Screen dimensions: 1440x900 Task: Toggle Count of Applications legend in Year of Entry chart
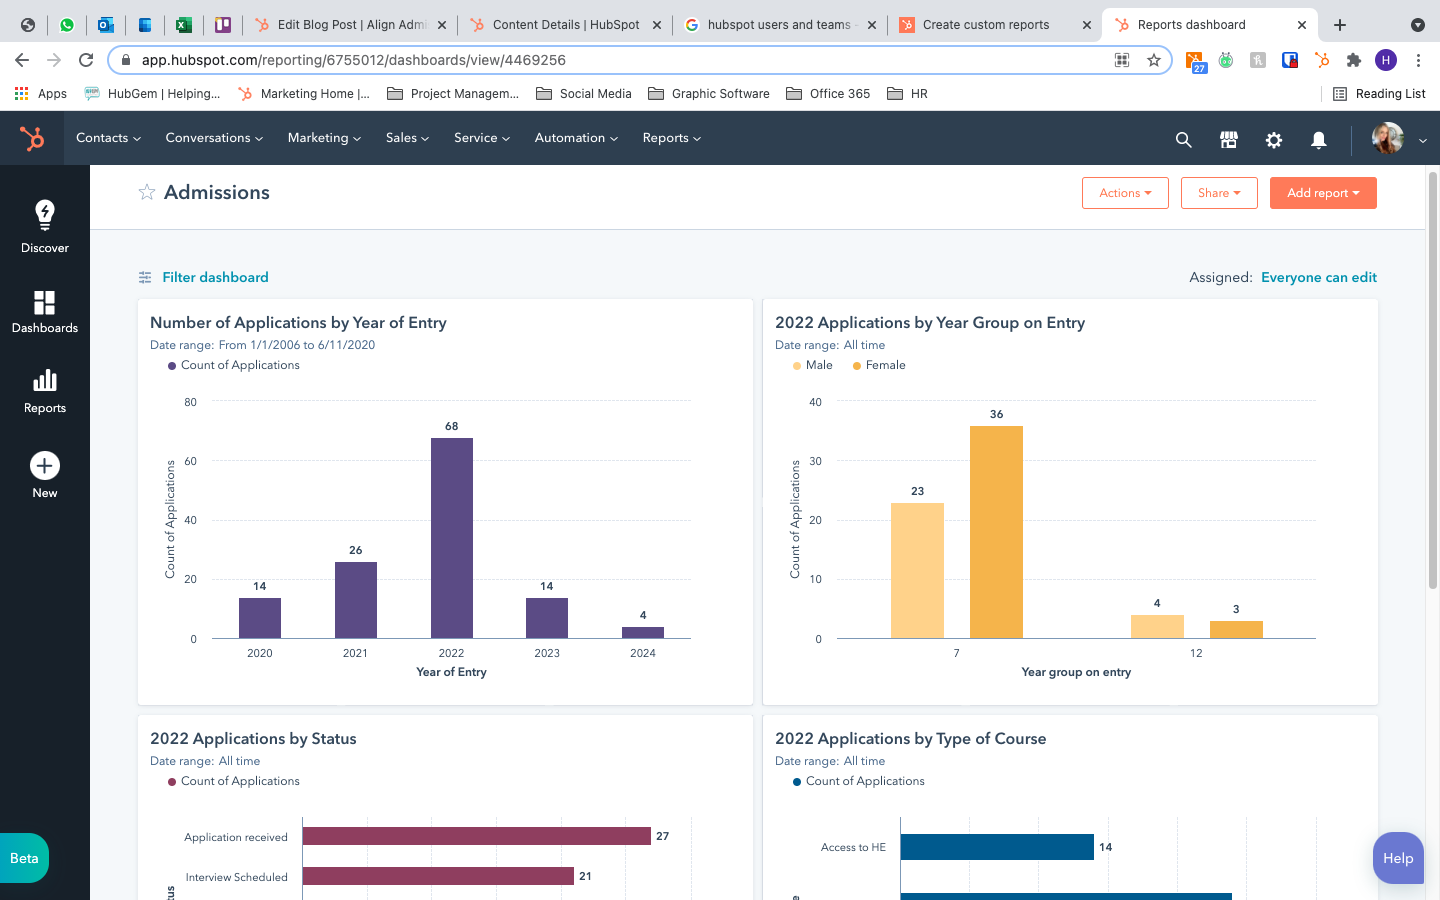tap(234, 366)
